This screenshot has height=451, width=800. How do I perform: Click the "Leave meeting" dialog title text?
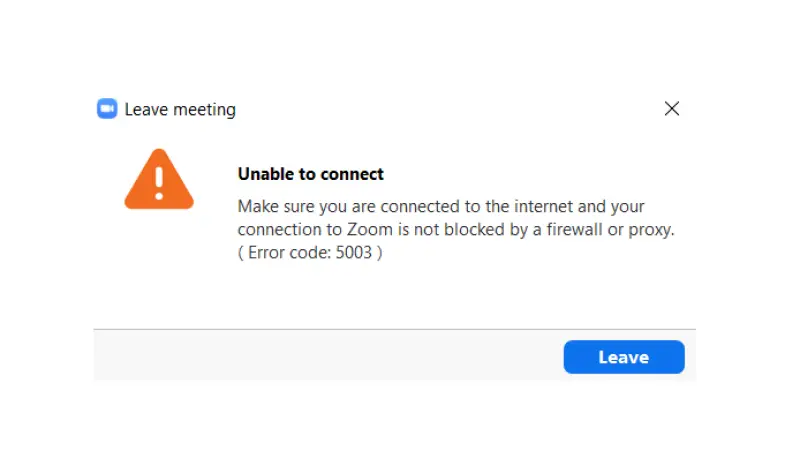pos(180,110)
